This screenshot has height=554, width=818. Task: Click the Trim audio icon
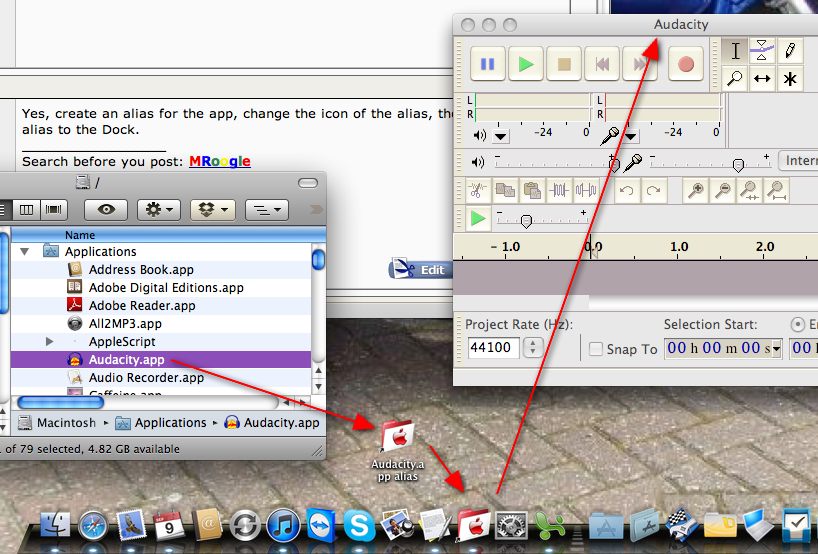[x=559, y=190]
